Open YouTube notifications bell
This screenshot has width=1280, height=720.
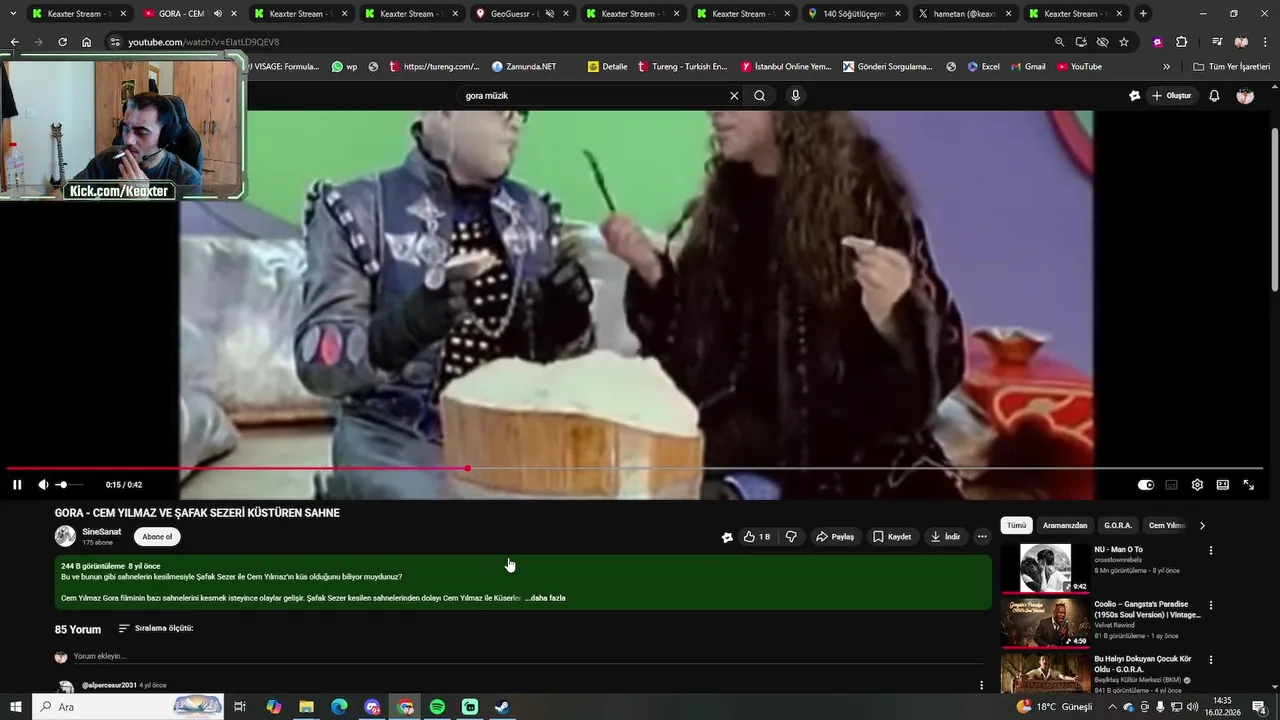click(x=1214, y=96)
